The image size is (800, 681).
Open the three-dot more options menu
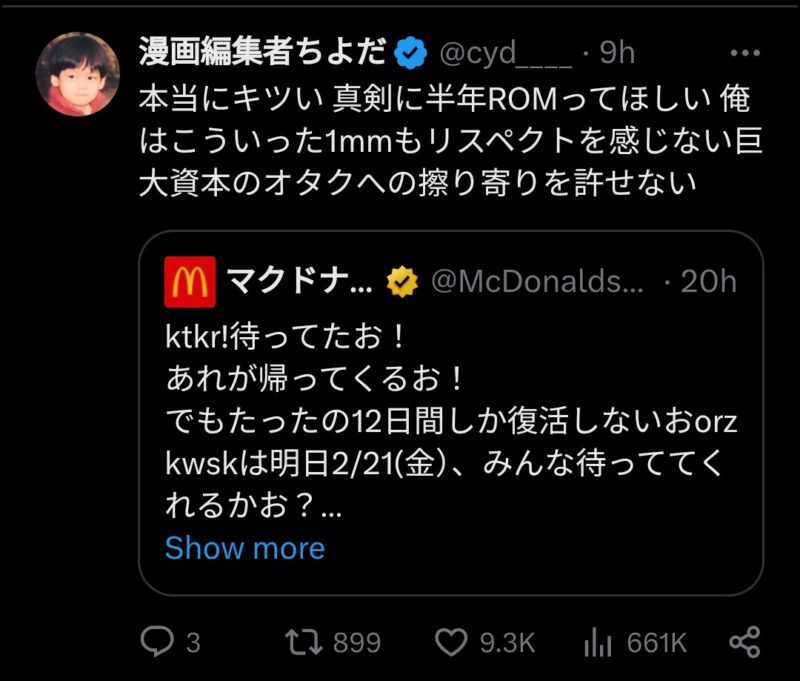click(744, 52)
